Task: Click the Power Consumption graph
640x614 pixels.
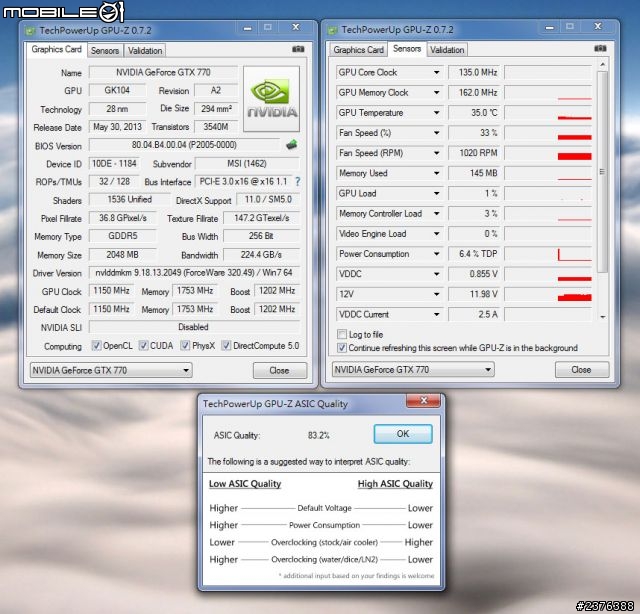Action: [548, 254]
